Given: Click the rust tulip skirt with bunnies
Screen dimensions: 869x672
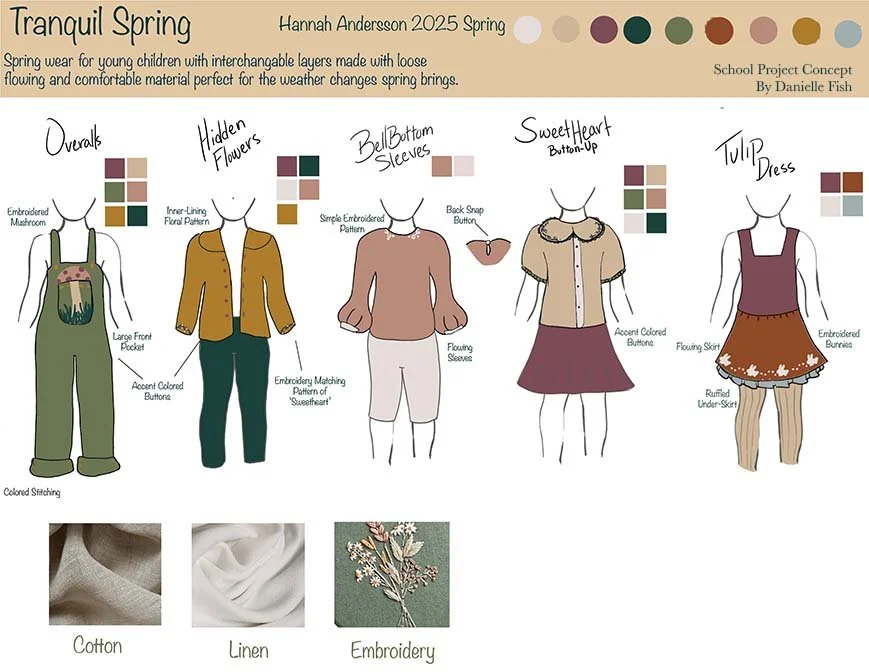Looking at the screenshot, I should (x=771, y=346).
